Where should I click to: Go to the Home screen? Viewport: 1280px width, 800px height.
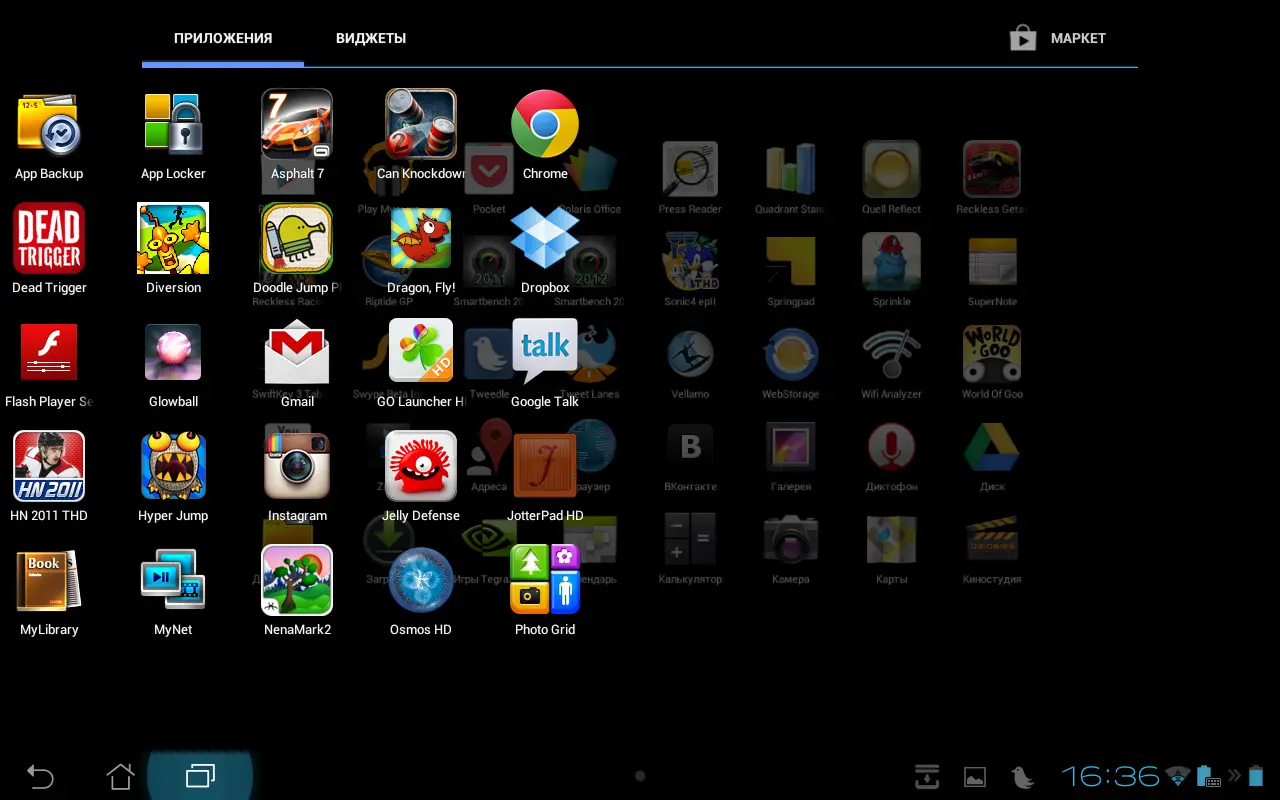click(120, 776)
